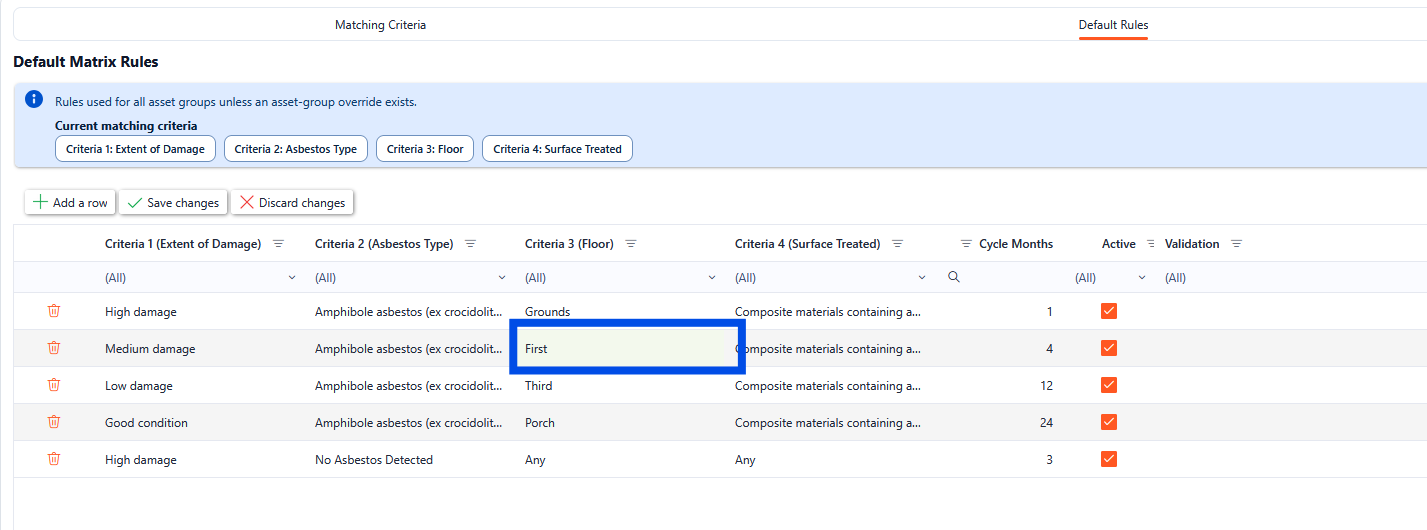Click trash icon for Medium damage row
This screenshot has width=1427, height=530.
[x=54, y=348]
